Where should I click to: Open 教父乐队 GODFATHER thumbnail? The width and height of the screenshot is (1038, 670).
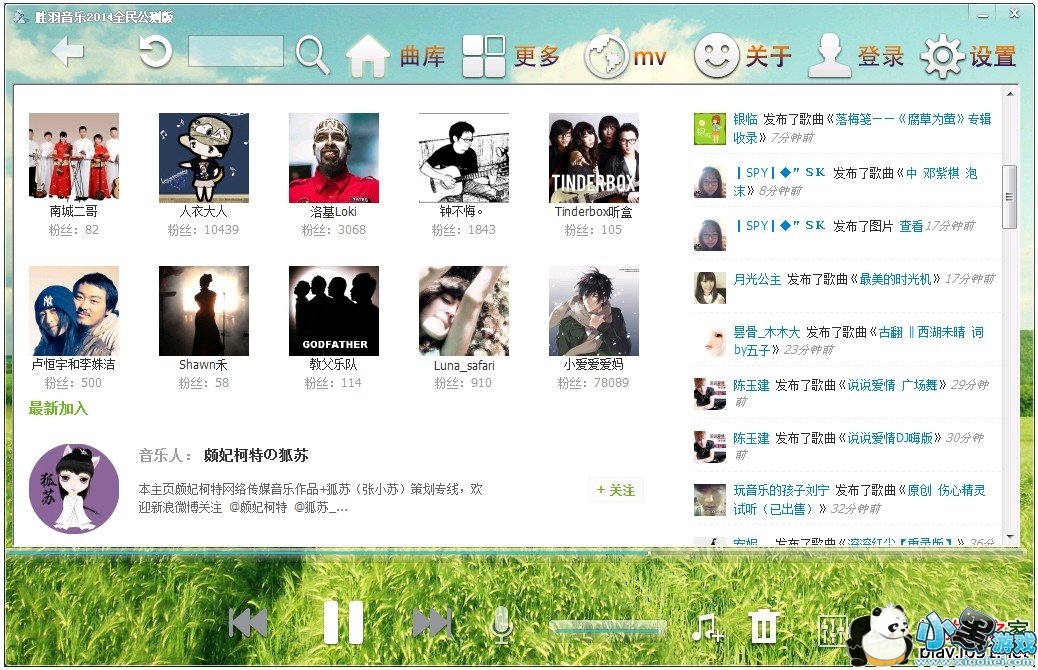[x=334, y=311]
